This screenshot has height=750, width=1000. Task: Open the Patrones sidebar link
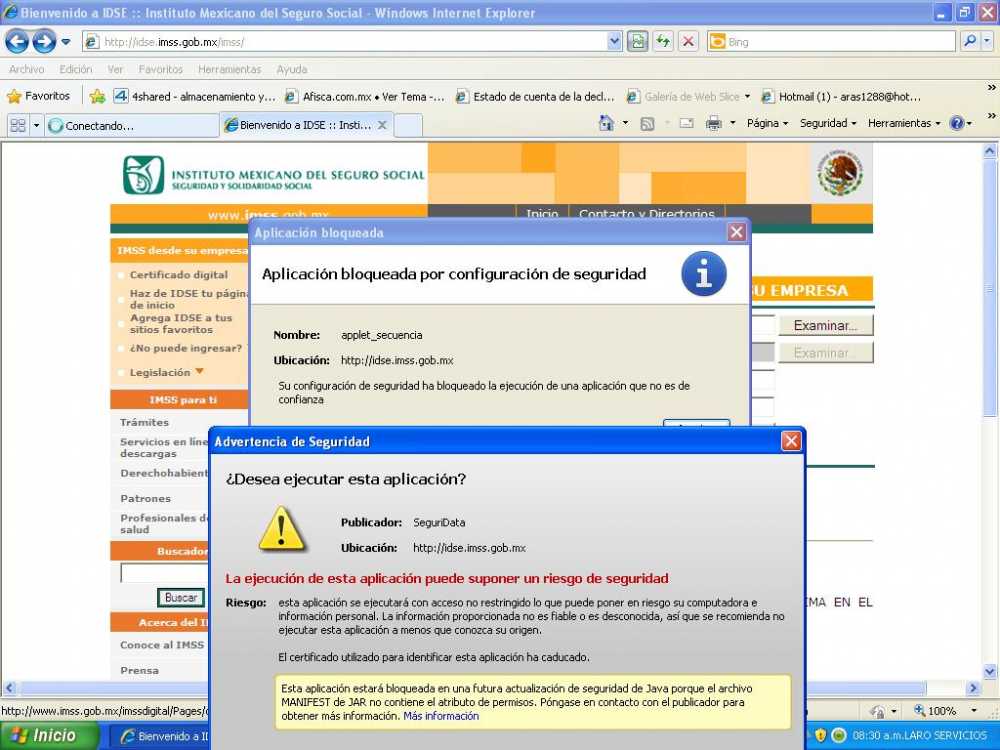point(145,499)
